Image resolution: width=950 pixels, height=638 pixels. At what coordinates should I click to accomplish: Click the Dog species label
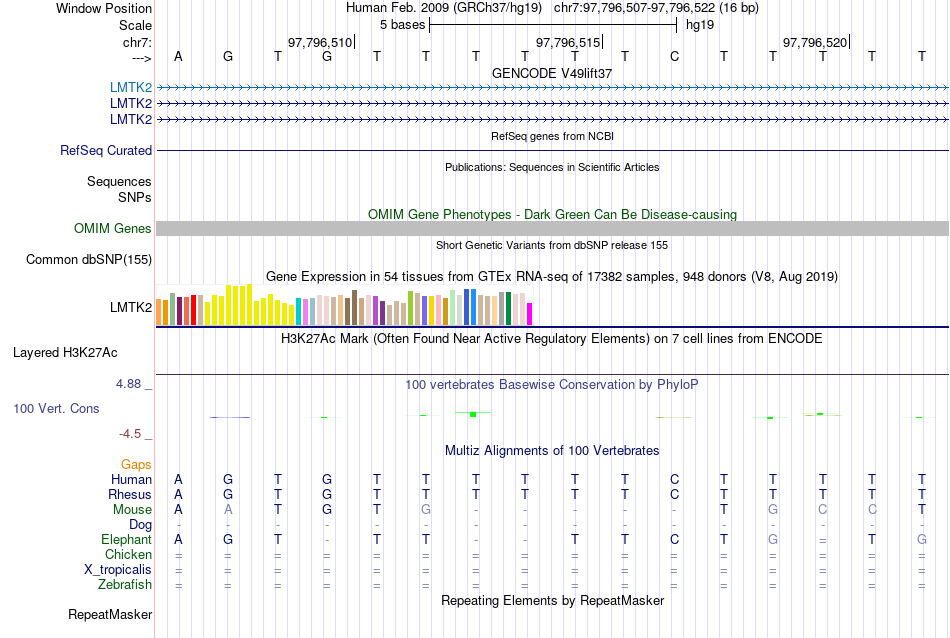tap(140, 525)
